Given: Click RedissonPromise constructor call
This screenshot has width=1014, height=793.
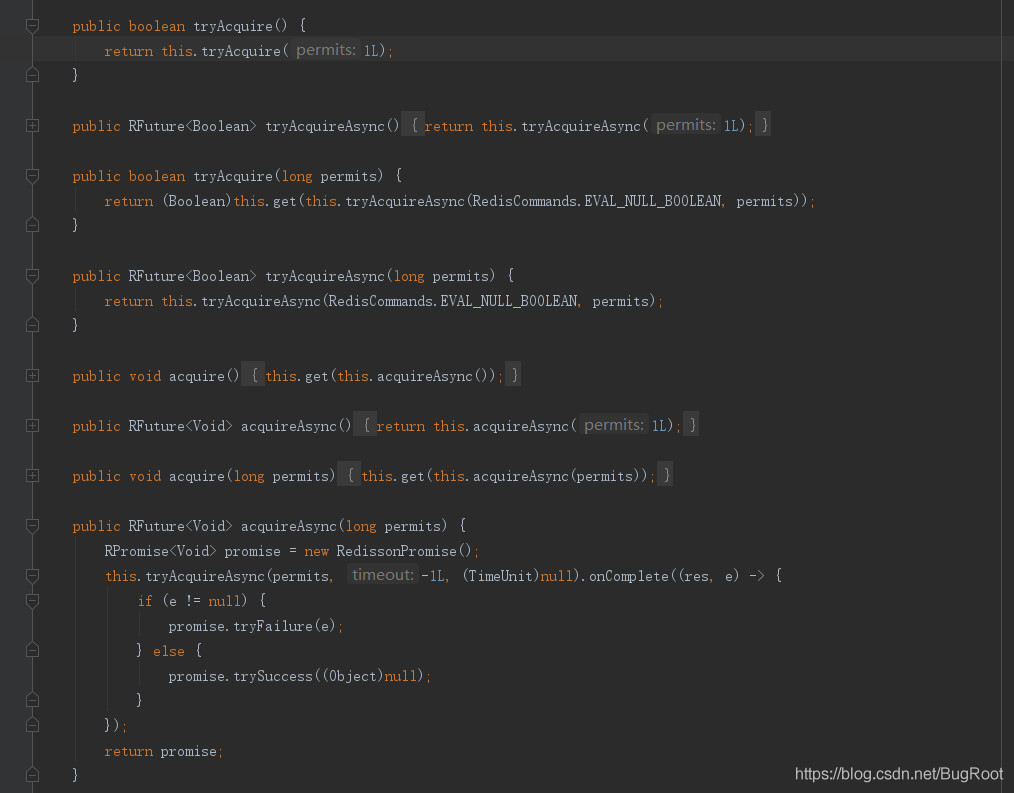Looking at the screenshot, I should [x=404, y=551].
